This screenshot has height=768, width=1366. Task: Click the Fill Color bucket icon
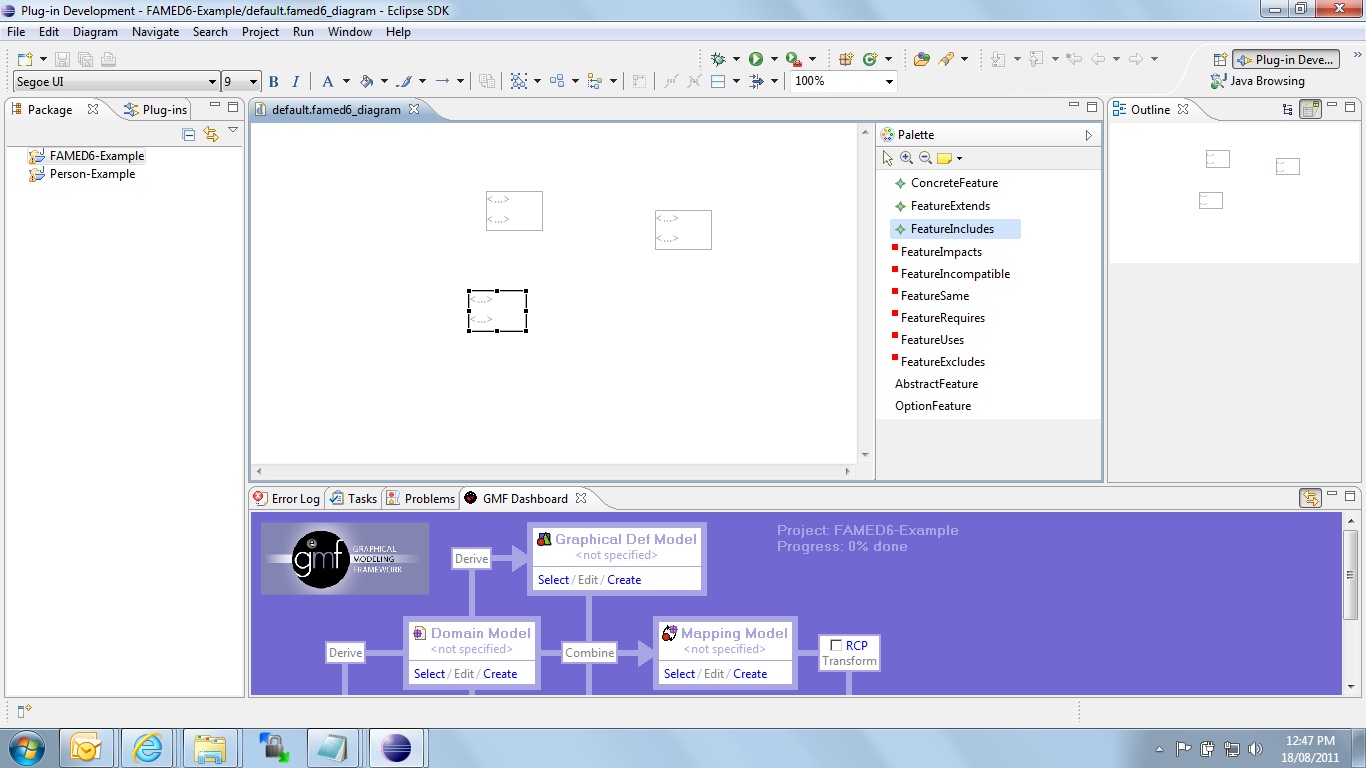[366, 82]
